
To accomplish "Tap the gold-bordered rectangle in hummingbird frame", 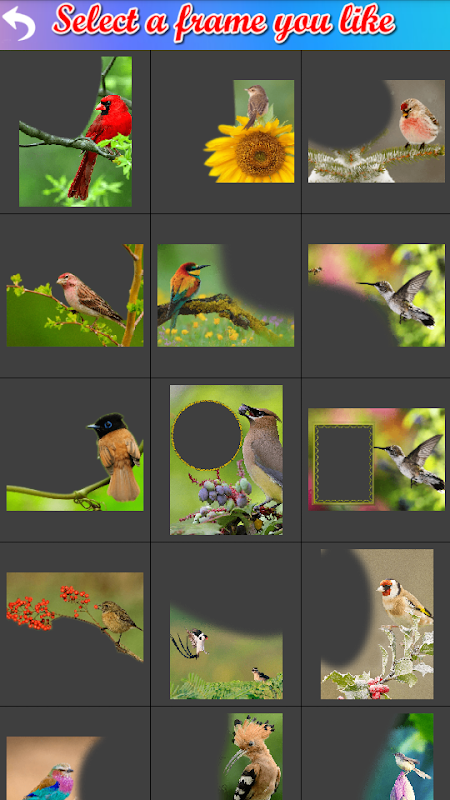I will pyautogui.click(x=344, y=464).
